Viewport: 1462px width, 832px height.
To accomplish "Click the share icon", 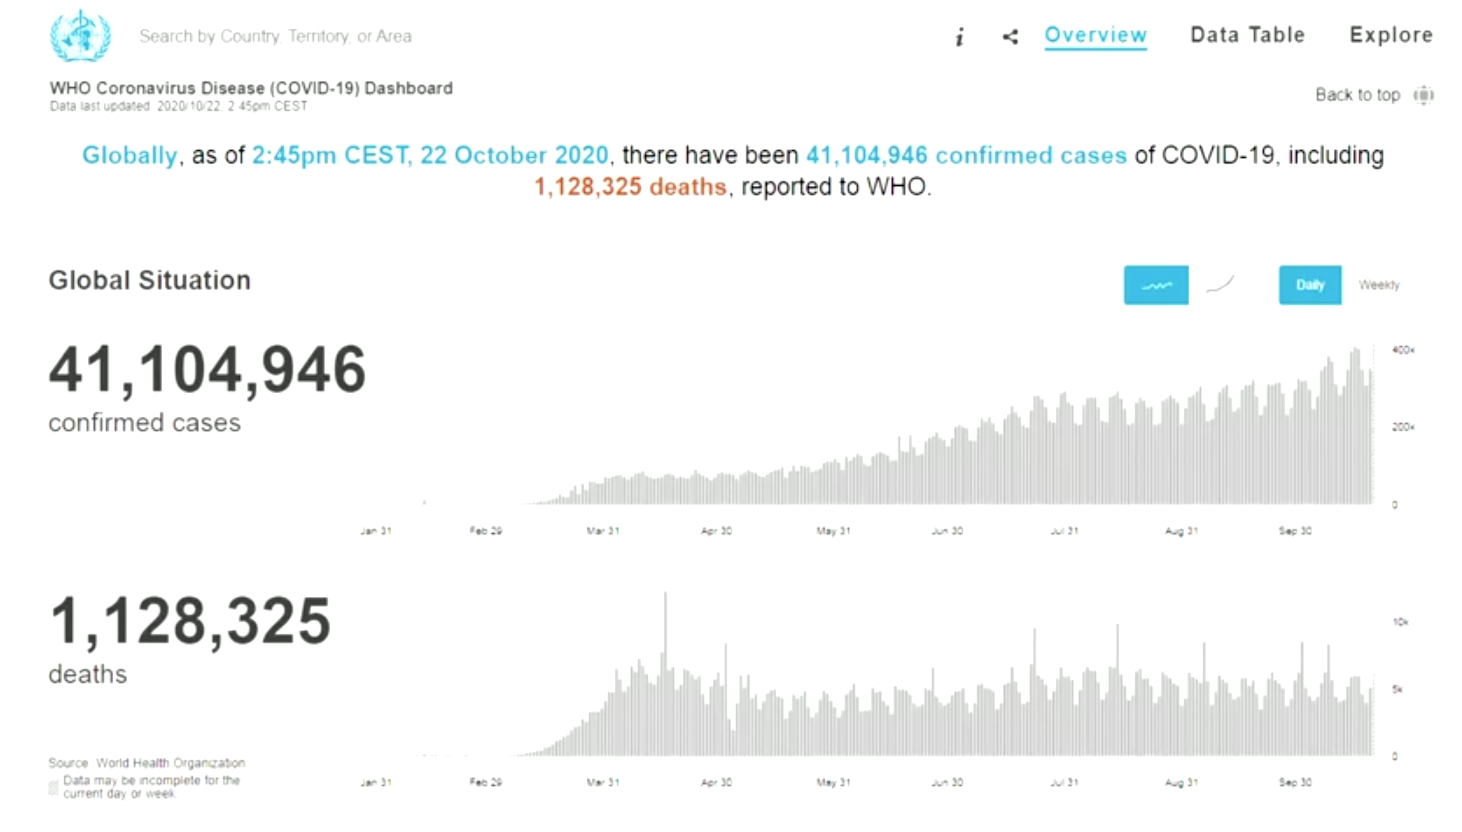I will click(x=1010, y=37).
